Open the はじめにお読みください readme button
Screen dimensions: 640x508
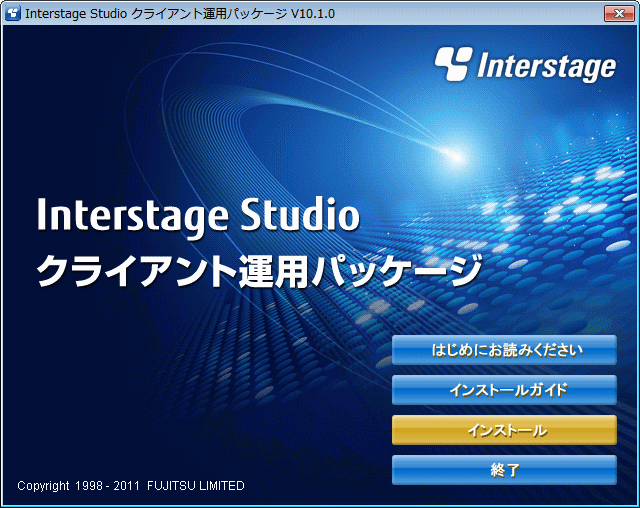[504, 350]
